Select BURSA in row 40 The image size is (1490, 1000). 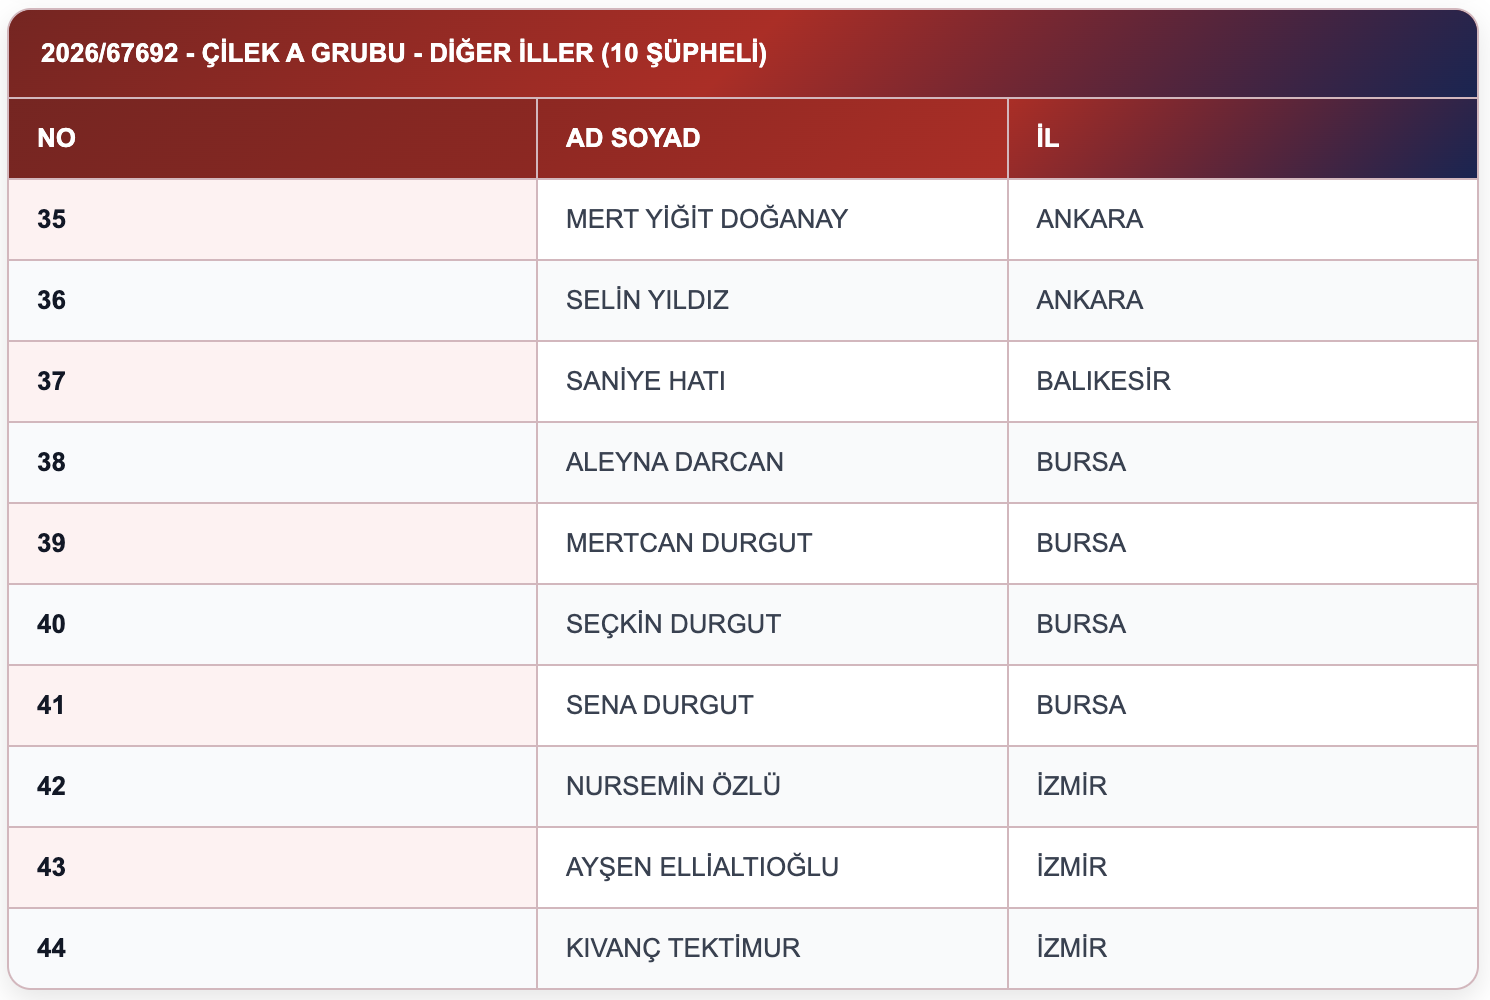click(x=1081, y=624)
